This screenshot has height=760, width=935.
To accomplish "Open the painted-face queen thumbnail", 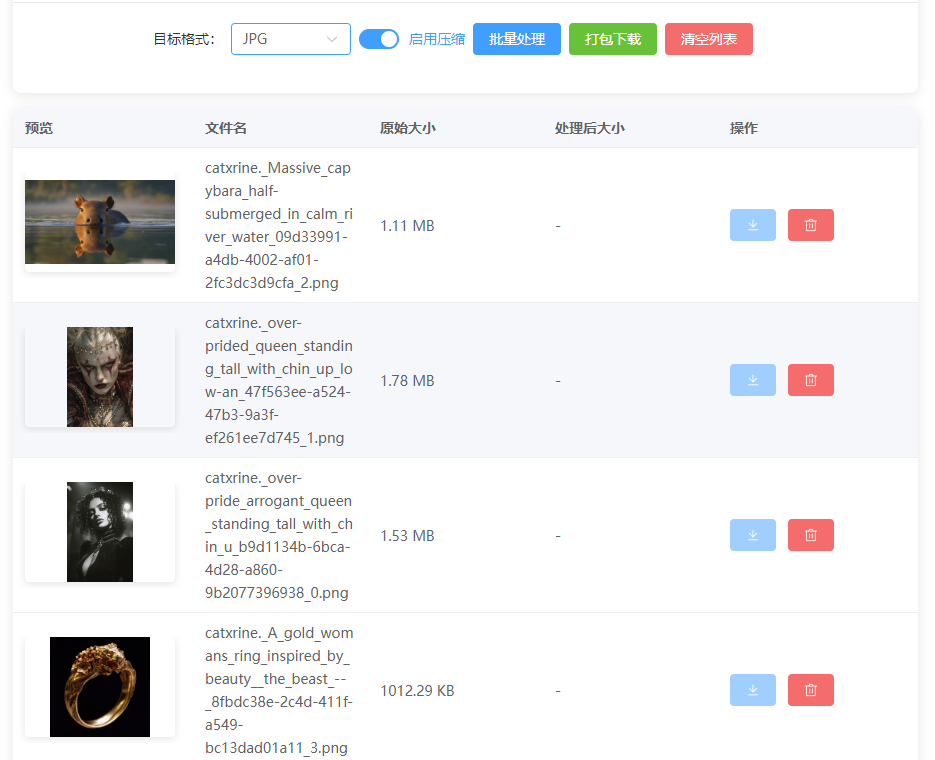I will point(100,377).
